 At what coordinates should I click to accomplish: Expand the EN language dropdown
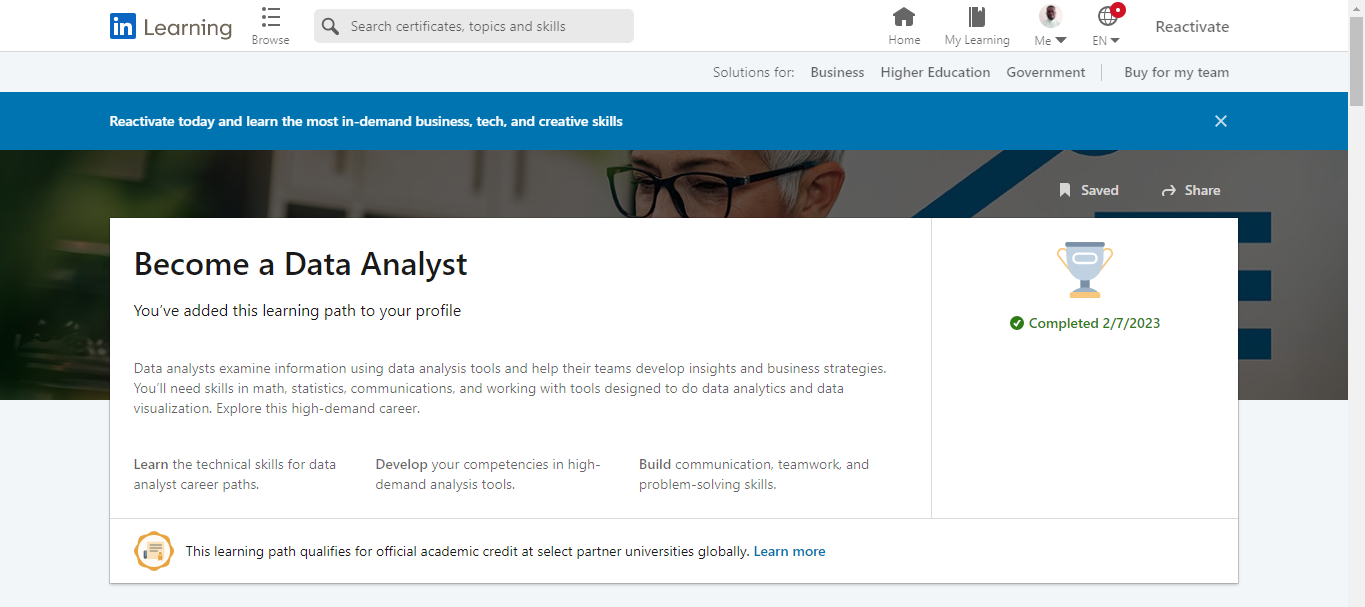pos(1114,41)
